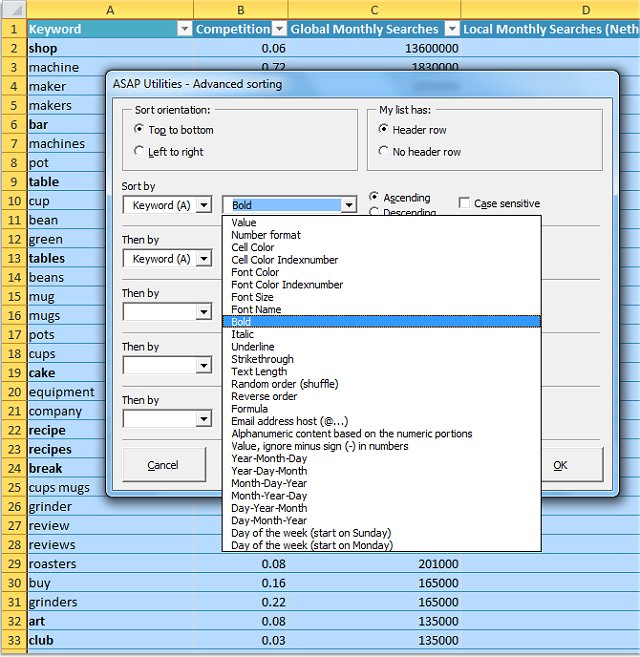Click cell with value 201000
Screen dimensions: 640x657
point(374,564)
